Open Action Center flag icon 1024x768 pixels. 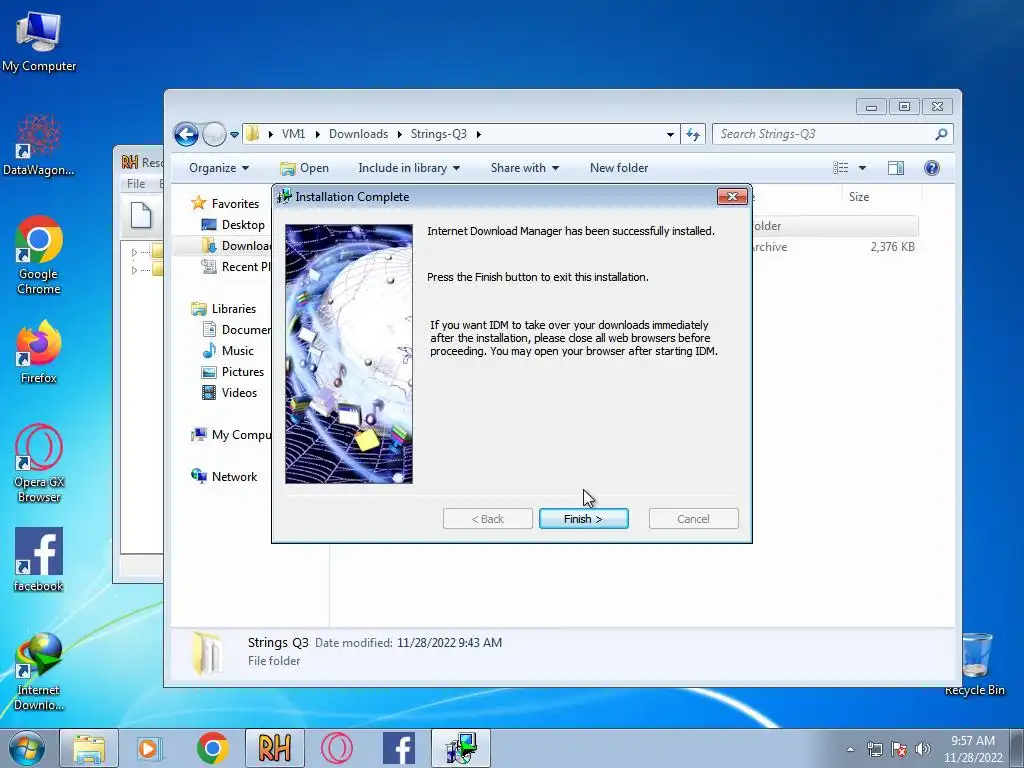pos(899,749)
